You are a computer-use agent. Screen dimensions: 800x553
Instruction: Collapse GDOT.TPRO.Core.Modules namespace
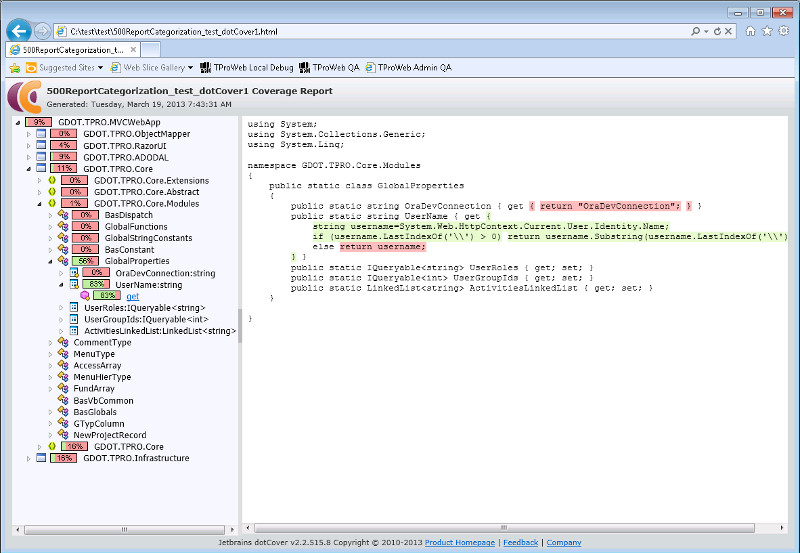tap(39, 204)
